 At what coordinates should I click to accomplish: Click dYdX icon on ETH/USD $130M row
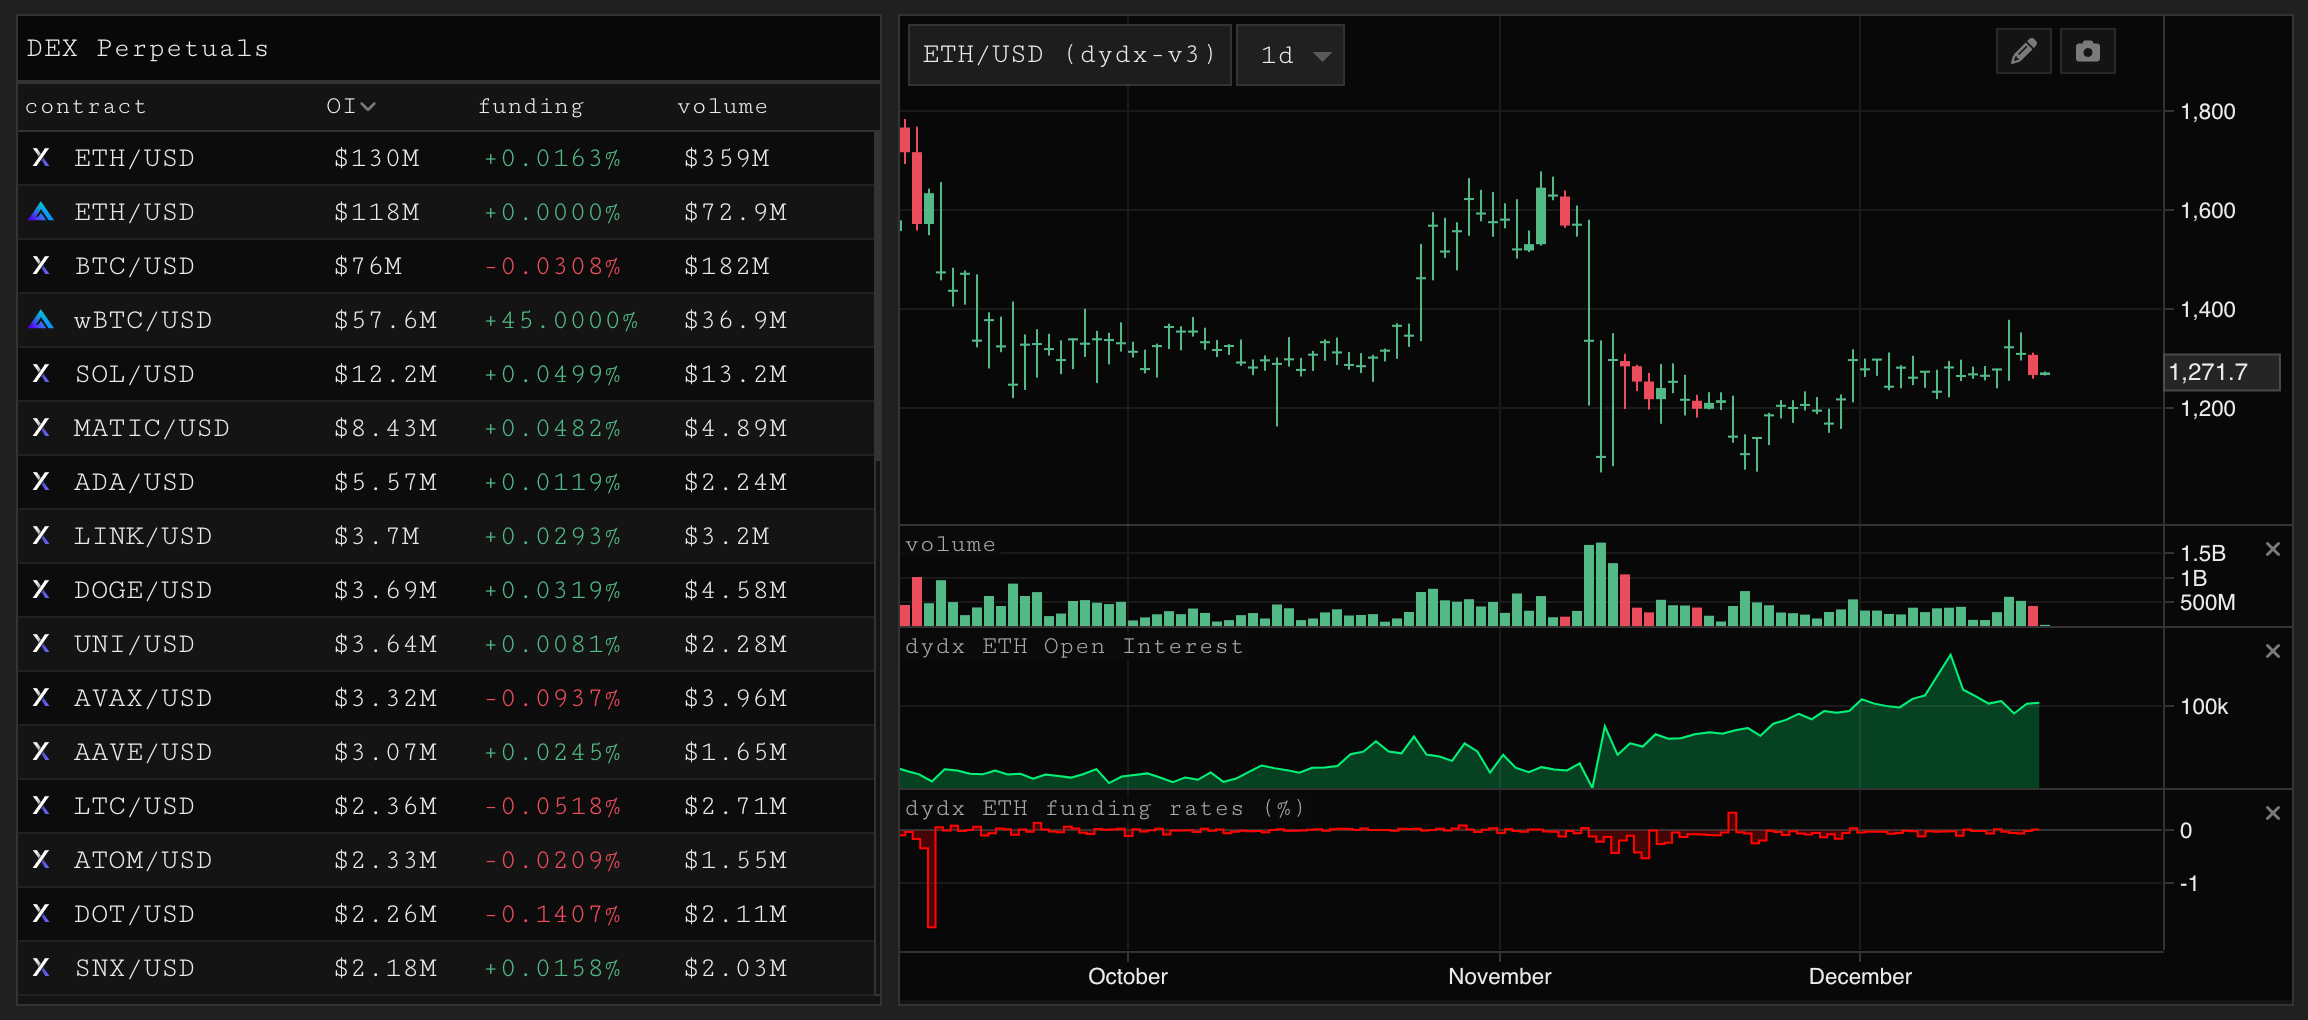click(x=41, y=158)
